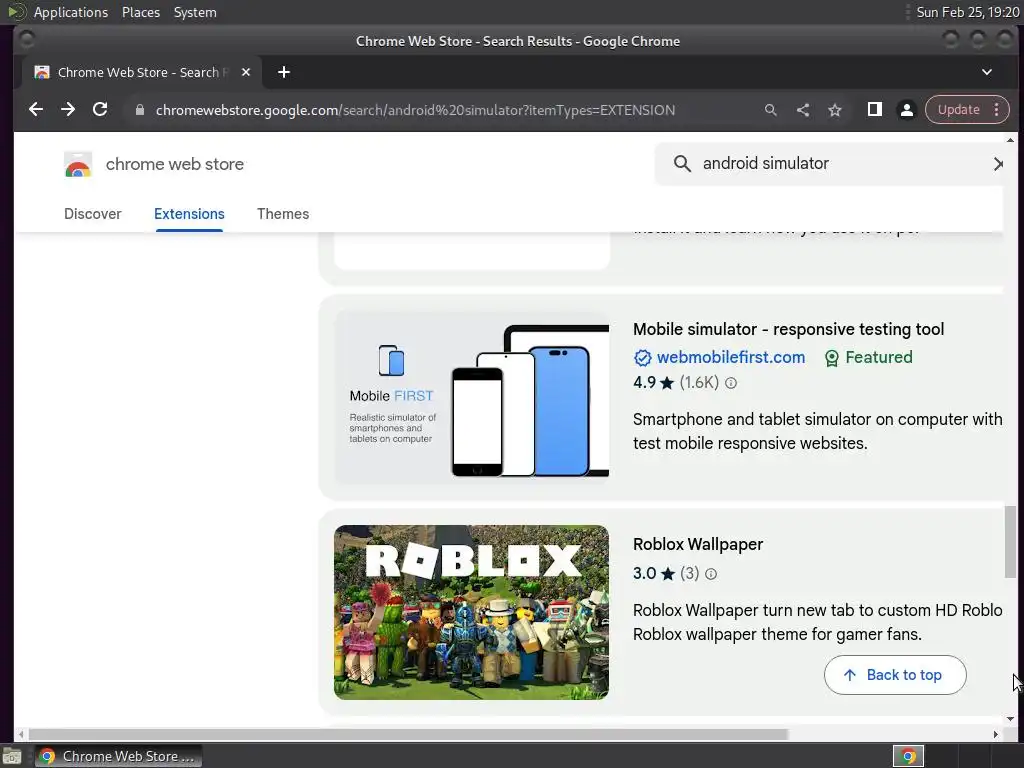Click the scroll down arrow

(1010, 719)
